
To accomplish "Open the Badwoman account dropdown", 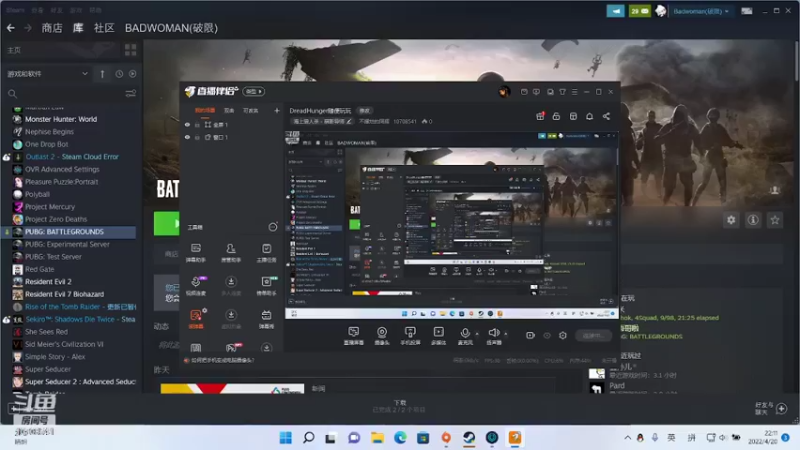I will (701, 11).
